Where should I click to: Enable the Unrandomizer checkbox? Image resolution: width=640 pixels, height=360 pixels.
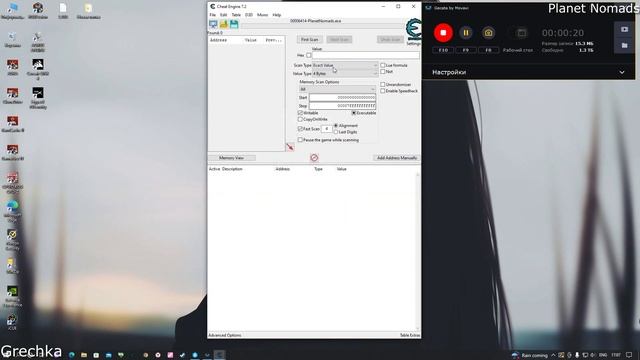382,84
